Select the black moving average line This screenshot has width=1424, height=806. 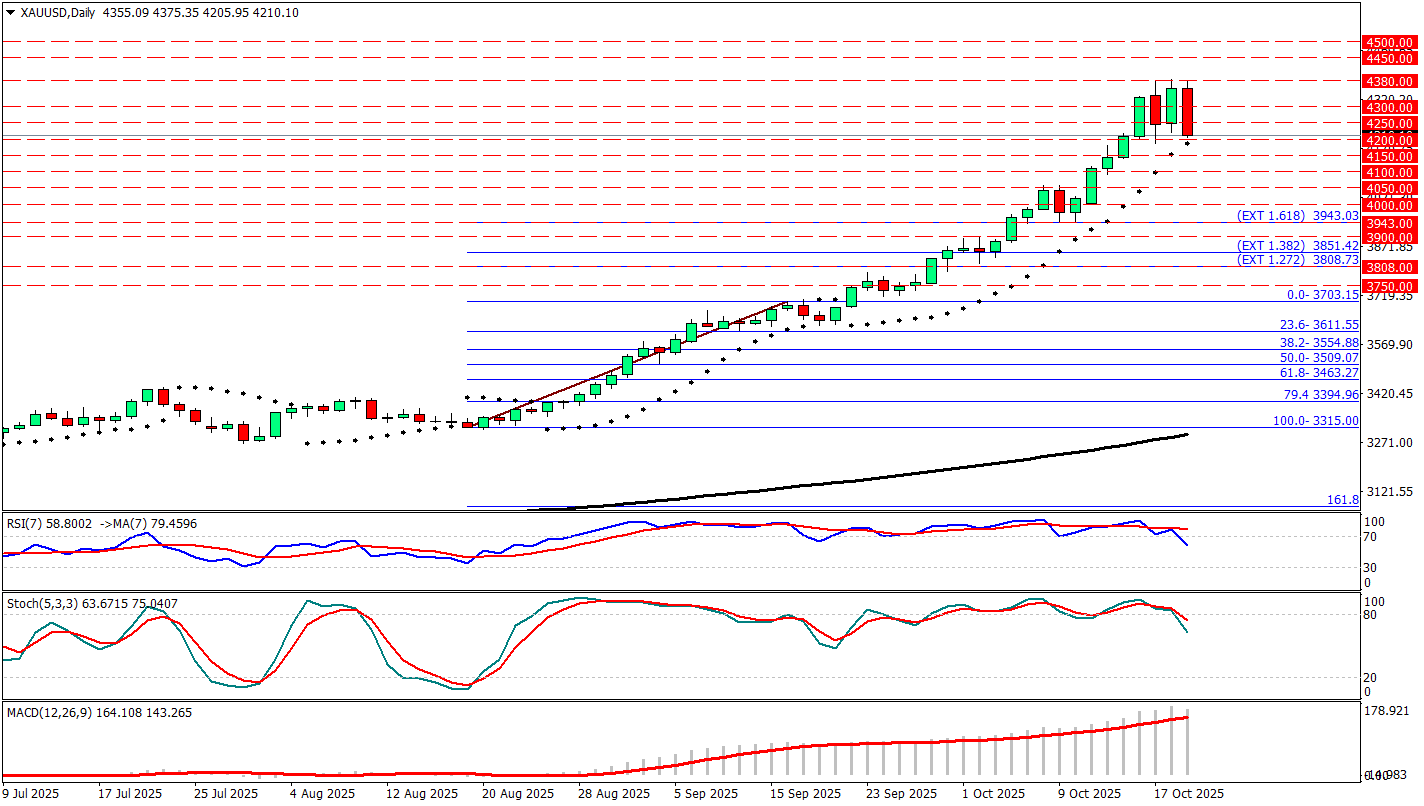point(900,475)
